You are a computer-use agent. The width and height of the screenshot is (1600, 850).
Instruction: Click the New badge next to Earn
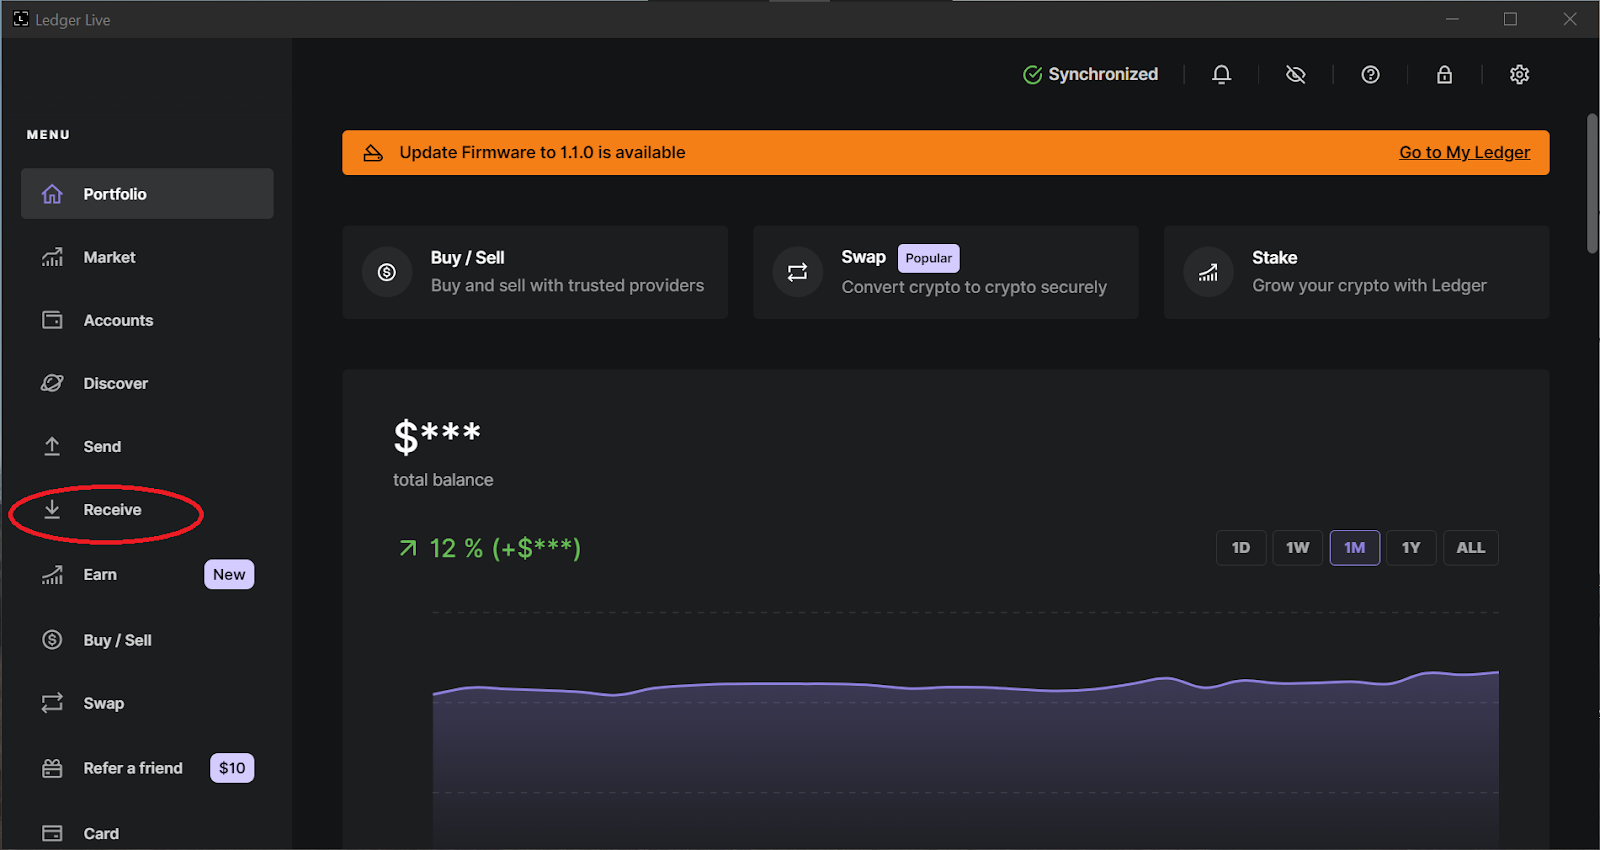click(229, 575)
